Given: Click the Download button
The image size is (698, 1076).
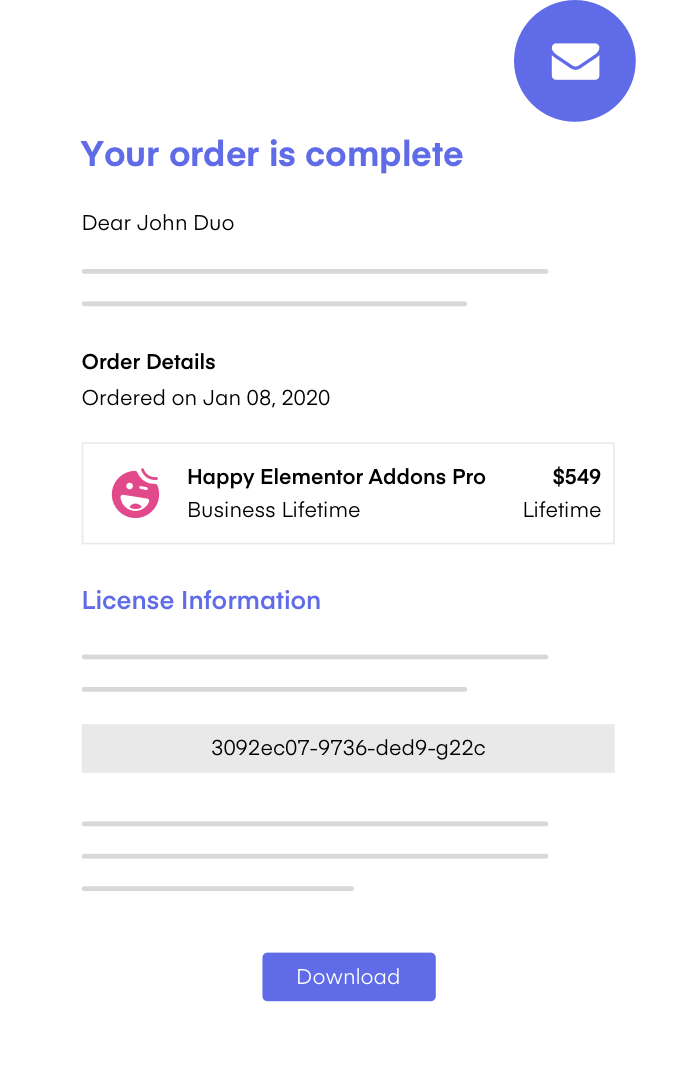Looking at the screenshot, I should point(349,976).
